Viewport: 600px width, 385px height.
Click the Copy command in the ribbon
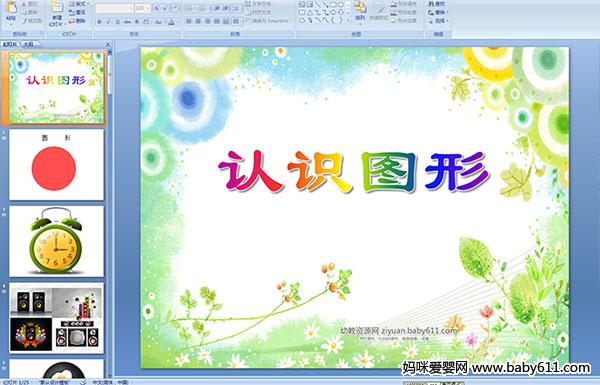[30, 12]
